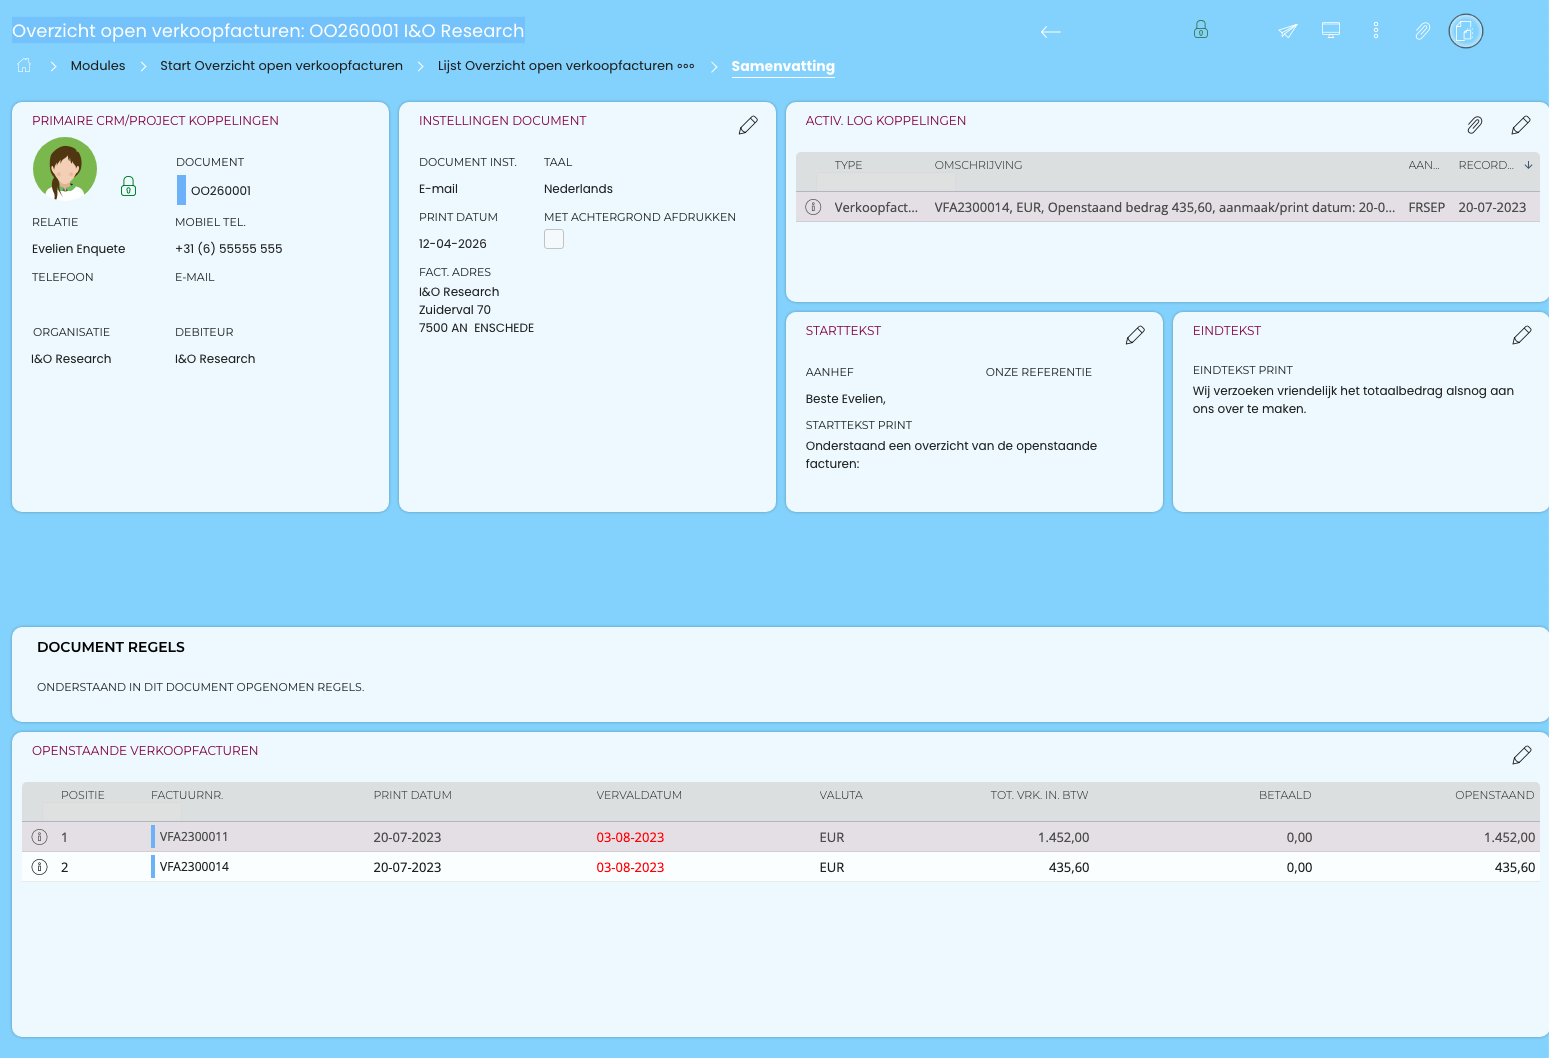Open invoice VFA2300011 row
1549x1058 pixels.
pyautogui.click(x=194, y=837)
